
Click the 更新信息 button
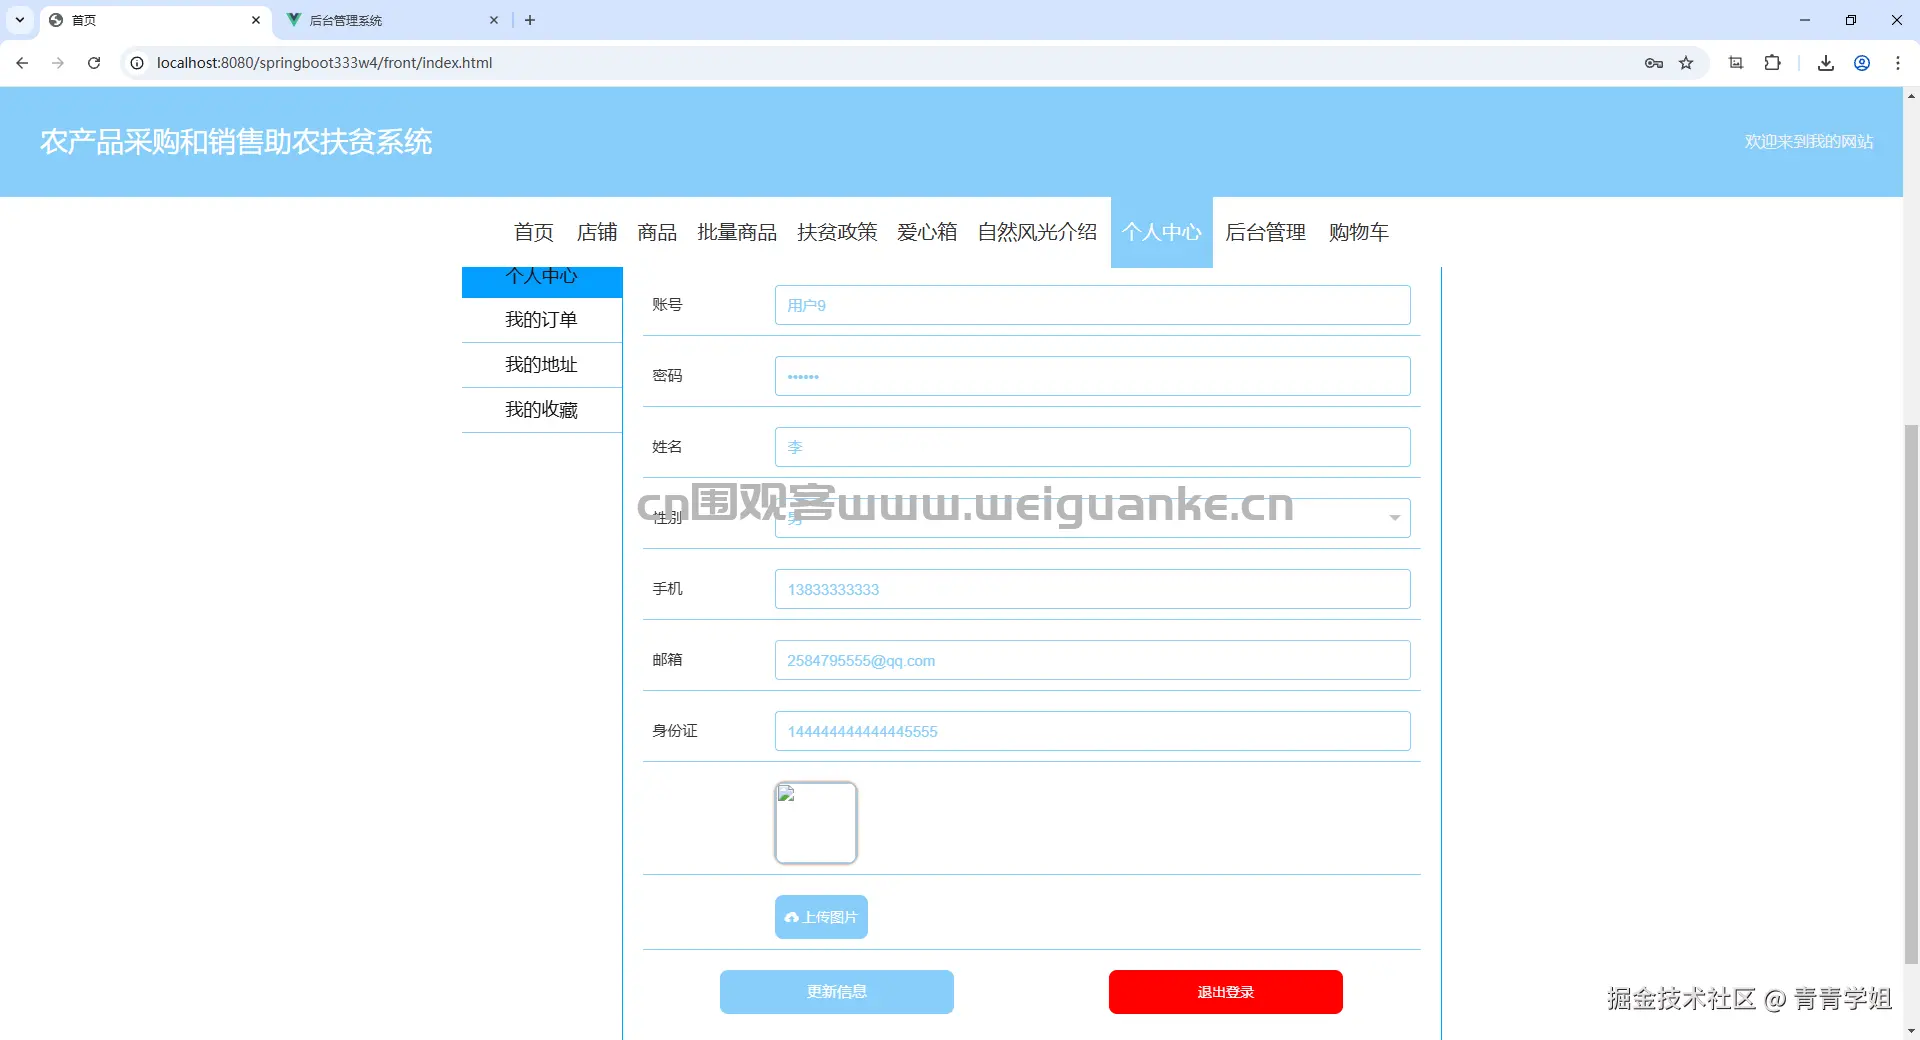pos(836,991)
